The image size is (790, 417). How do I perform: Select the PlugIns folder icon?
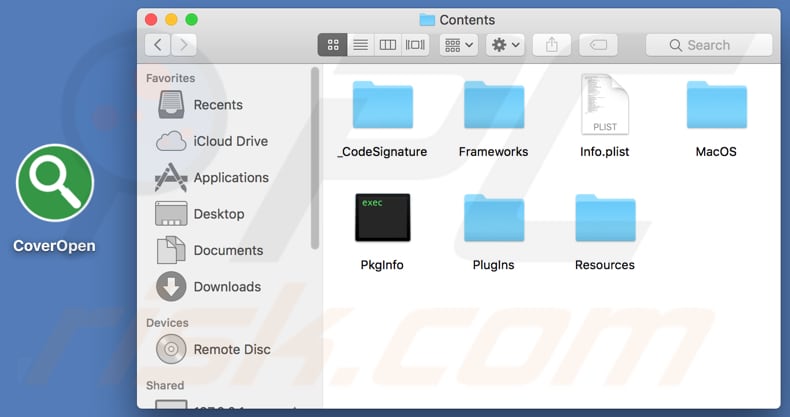coord(494,218)
